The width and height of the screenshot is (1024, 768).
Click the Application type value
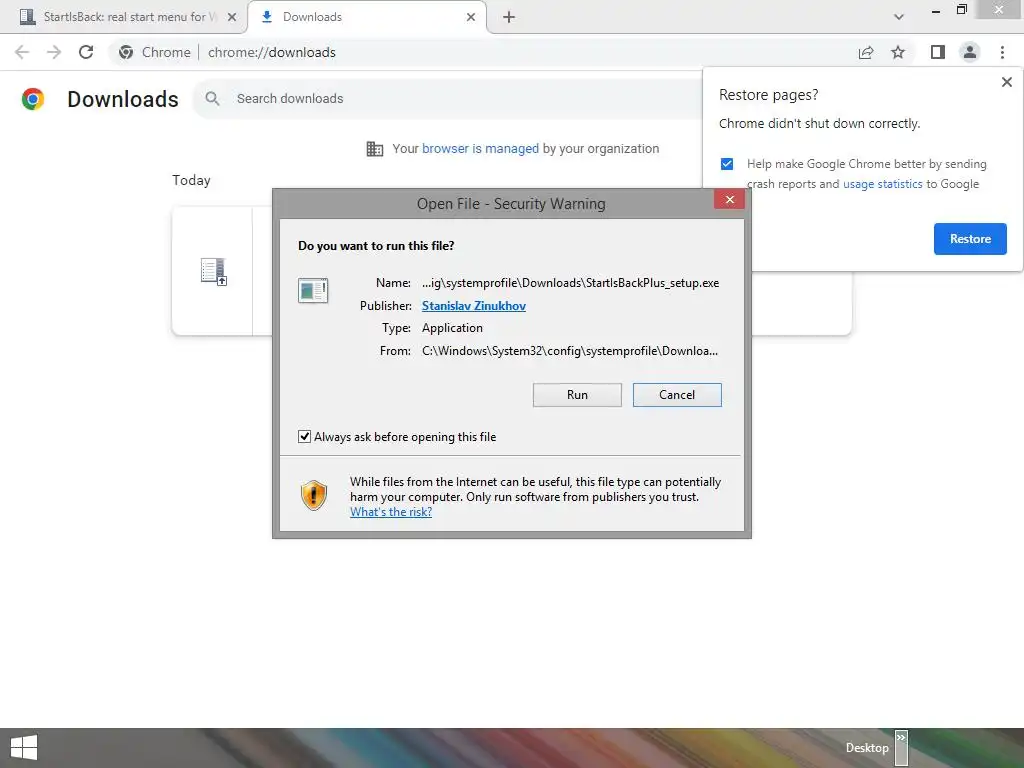[452, 328]
